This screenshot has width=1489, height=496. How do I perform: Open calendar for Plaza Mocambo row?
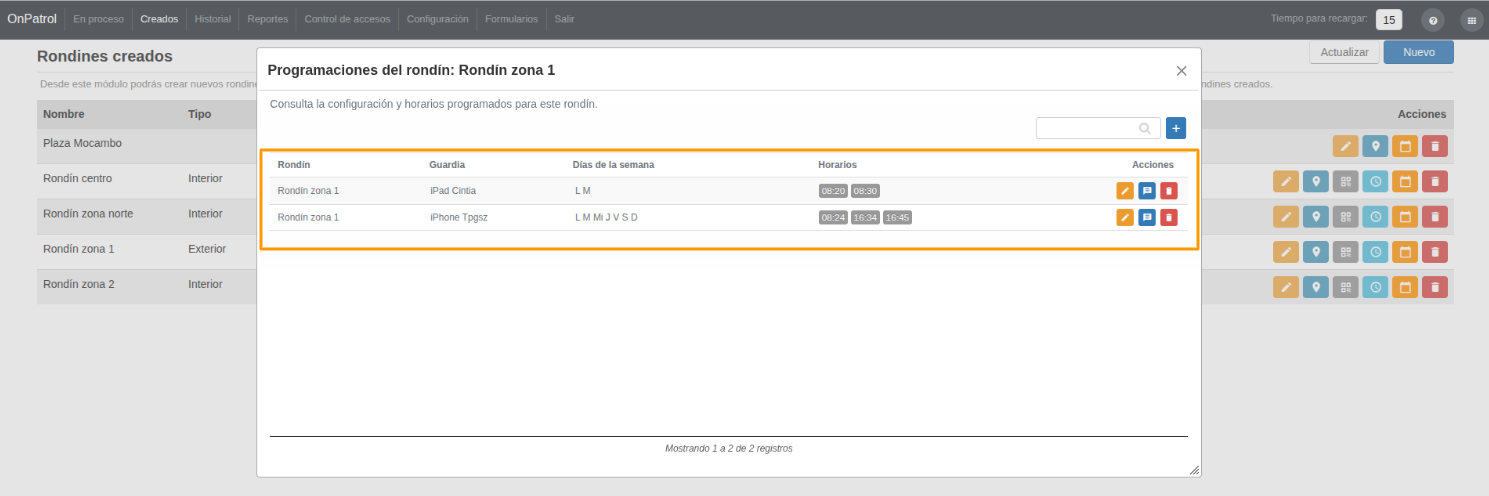pyautogui.click(x=1405, y=146)
